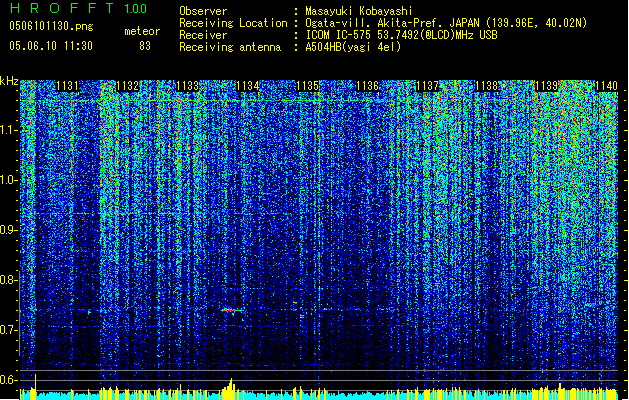The width and height of the screenshot is (629, 400).
Task: Click the 0.7 kHz axis label
Action: click(8, 330)
